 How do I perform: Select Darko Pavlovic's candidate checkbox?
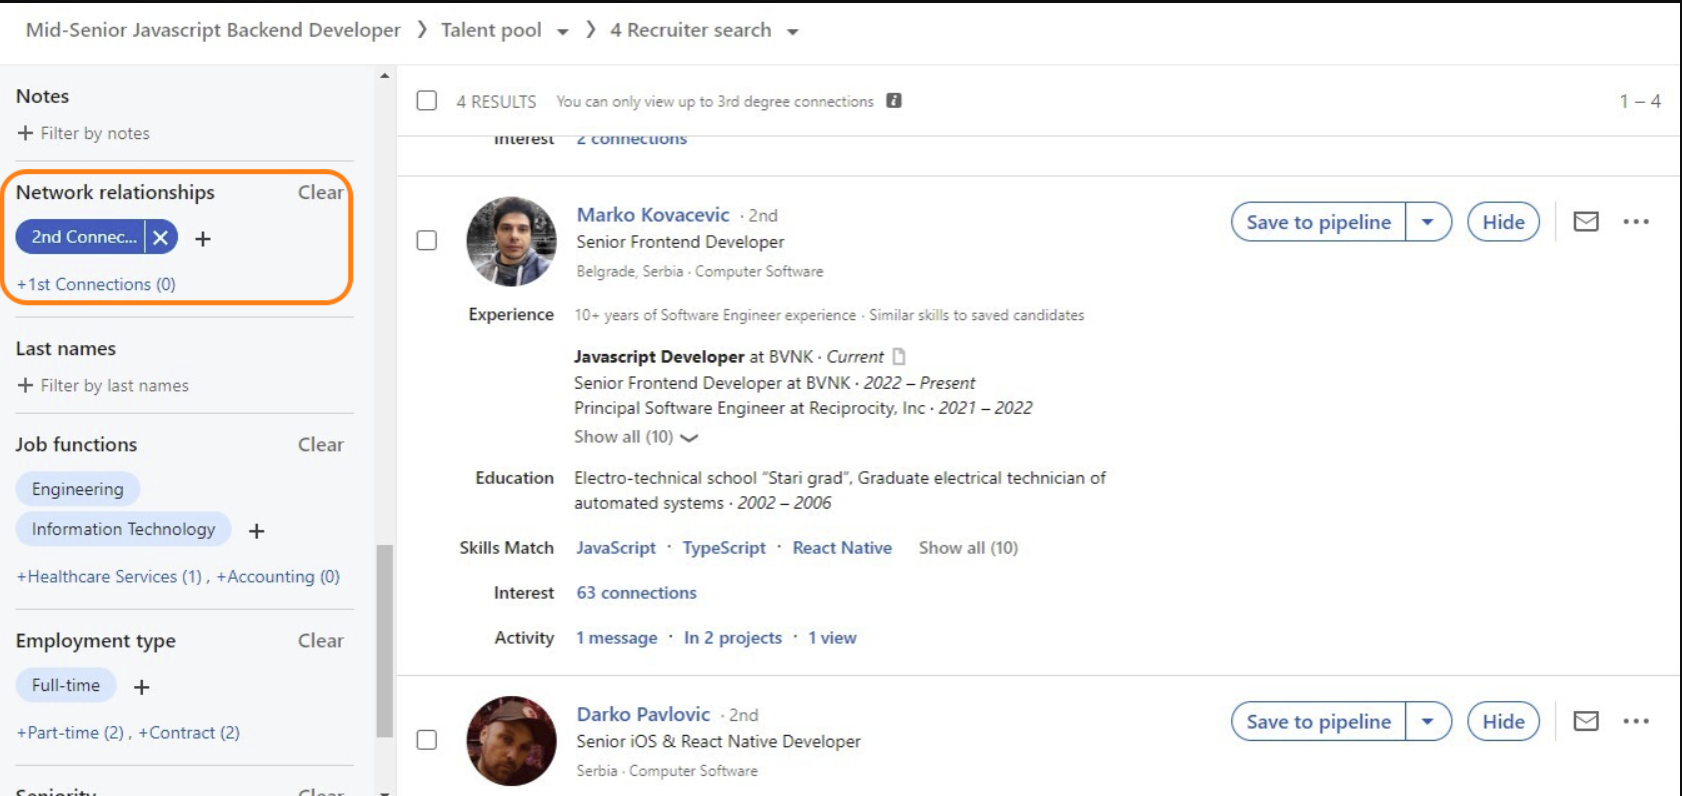pyautogui.click(x=427, y=740)
